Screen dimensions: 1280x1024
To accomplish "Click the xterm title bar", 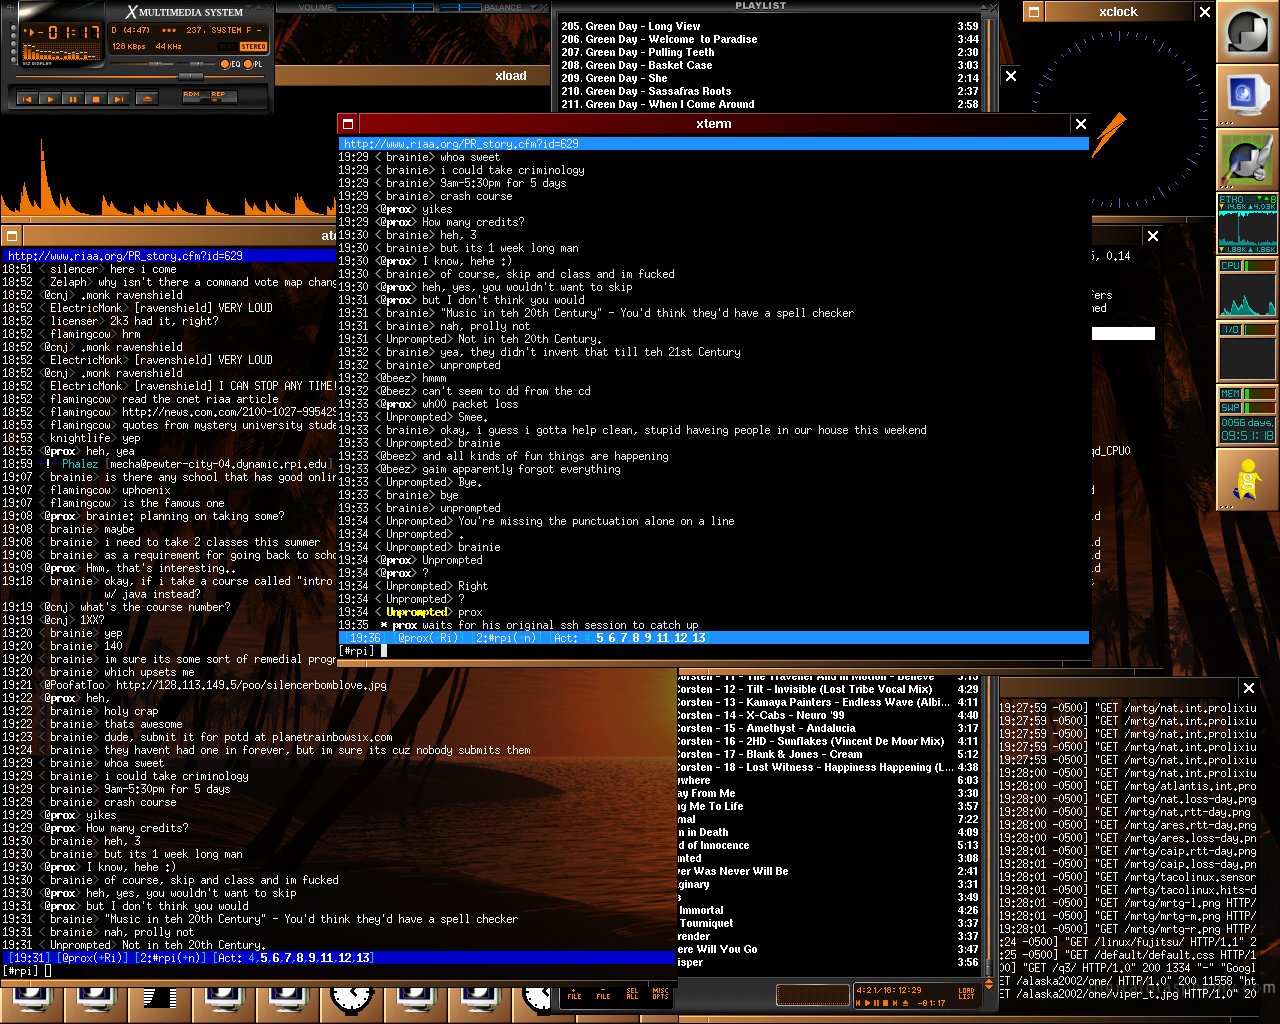I will [714, 124].
